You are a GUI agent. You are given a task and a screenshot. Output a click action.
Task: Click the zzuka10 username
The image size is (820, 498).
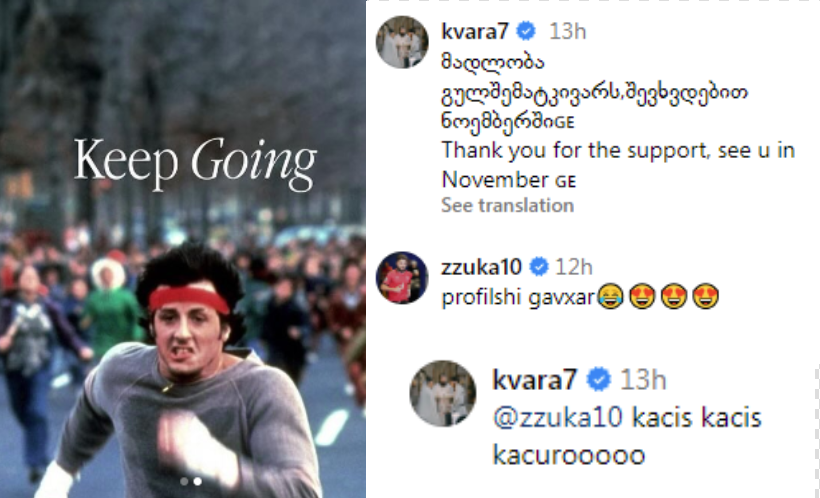pyautogui.click(x=482, y=267)
